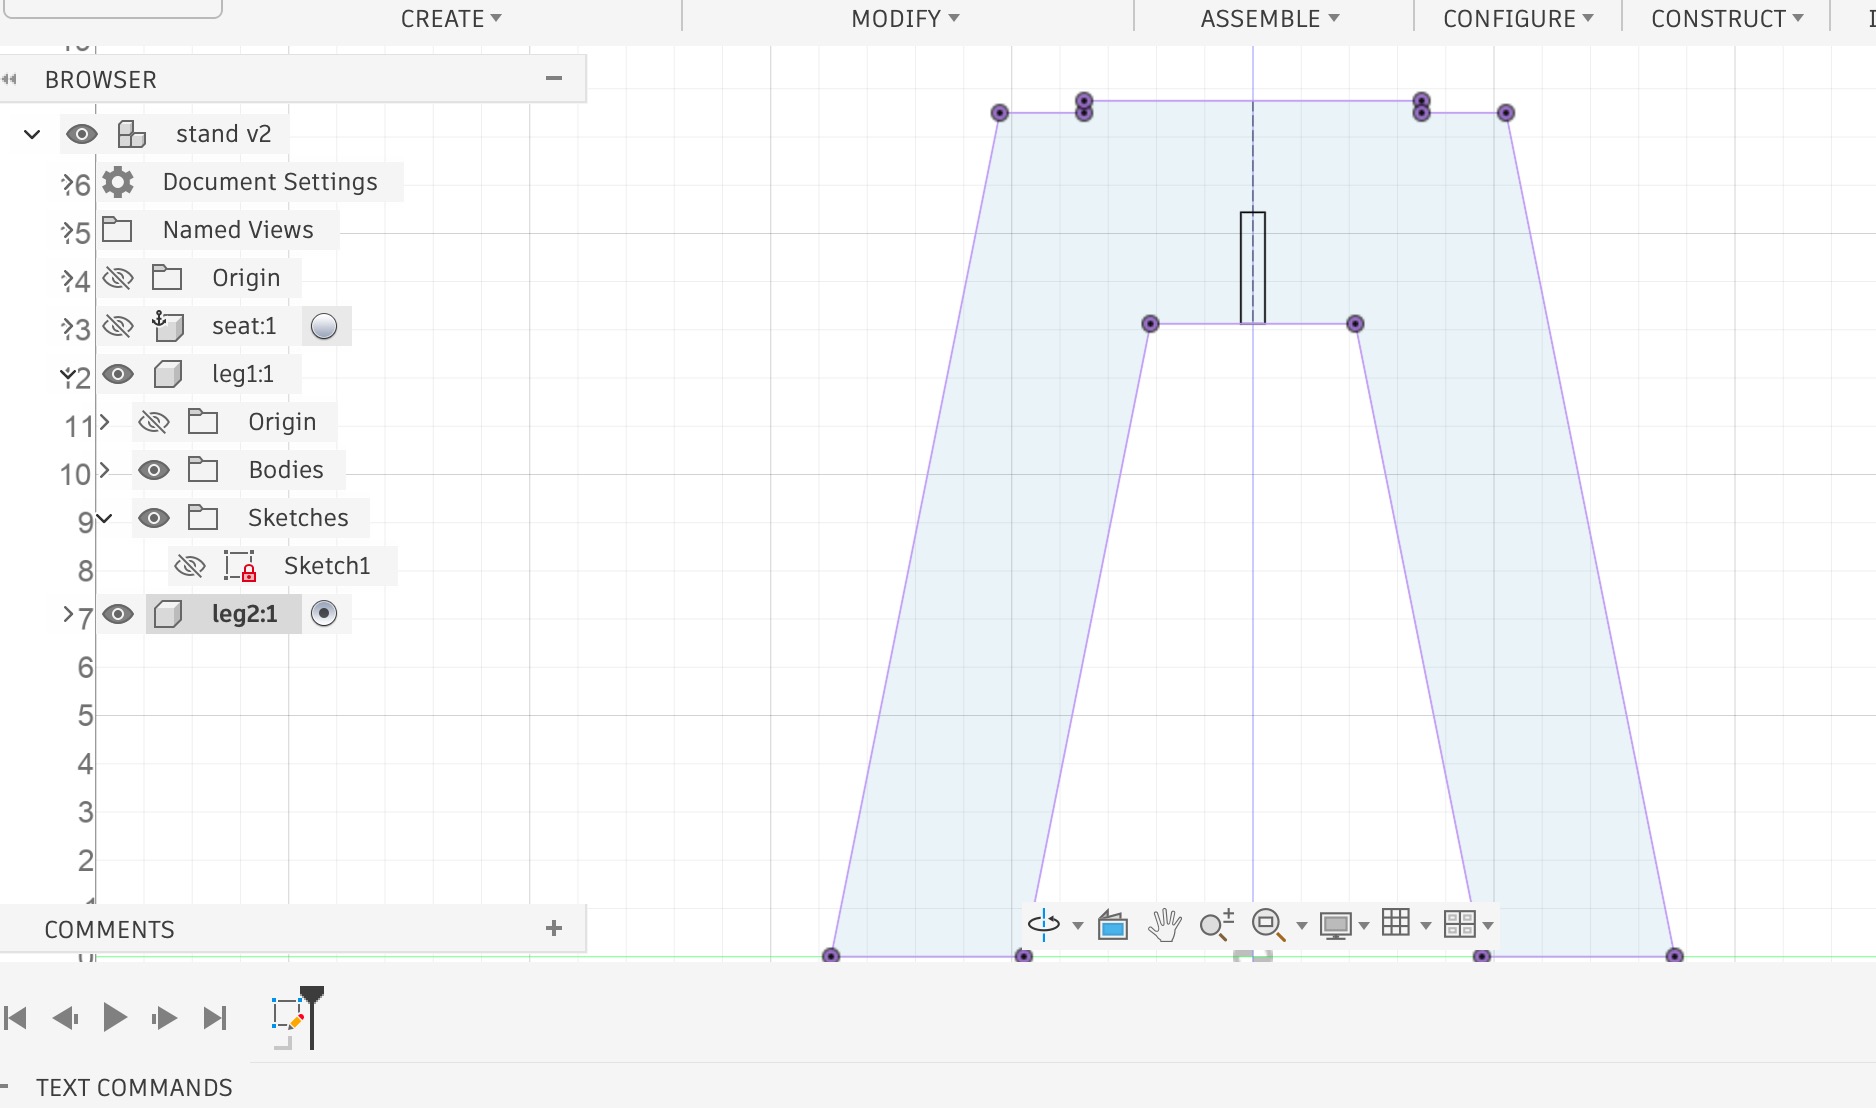Collapse the Browser panel with double arrows
The height and width of the screenshot is (1108, 1876).
click(10, 79)
